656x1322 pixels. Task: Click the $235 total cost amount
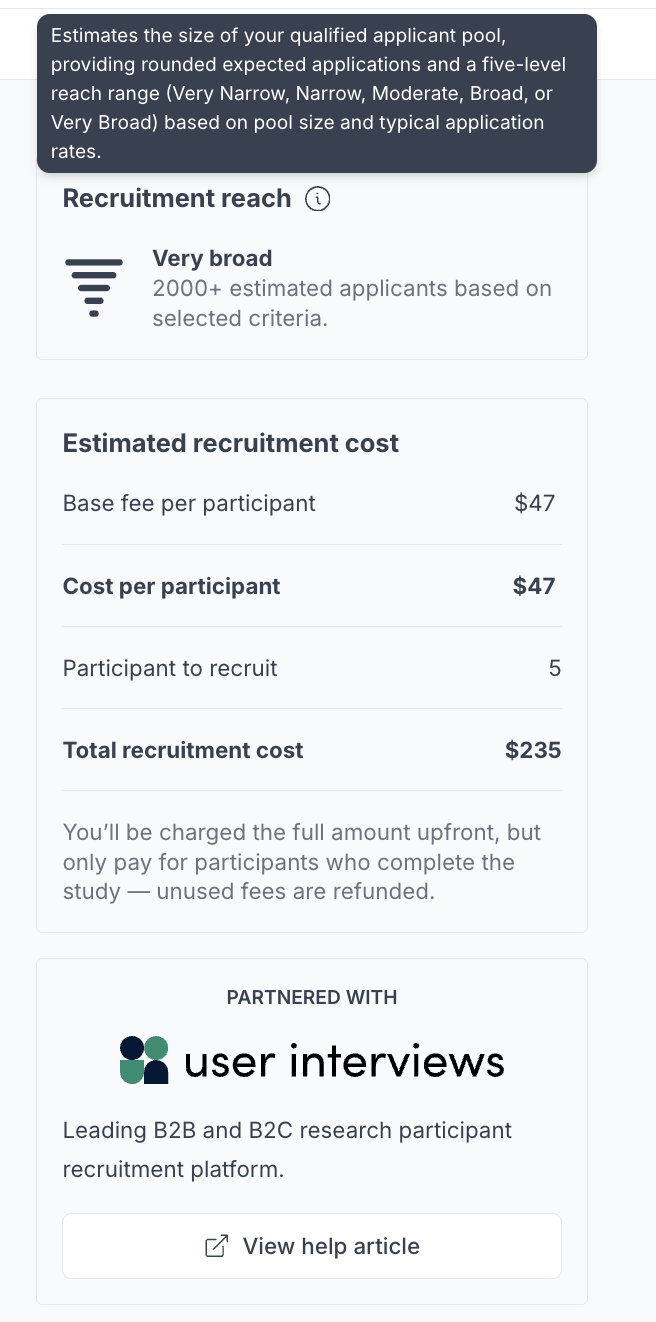tap(533, 750)
